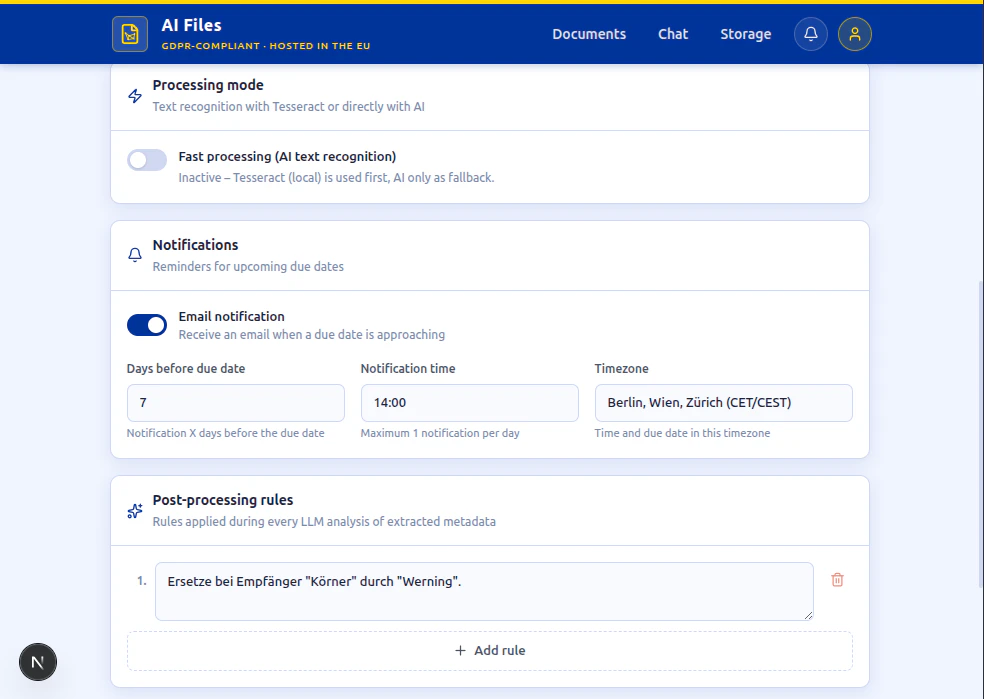Edit the Ersetze bei Empfänger rule text
This screenshot has height=699, width=984.
pyautogui.click(x=483, y=590)
